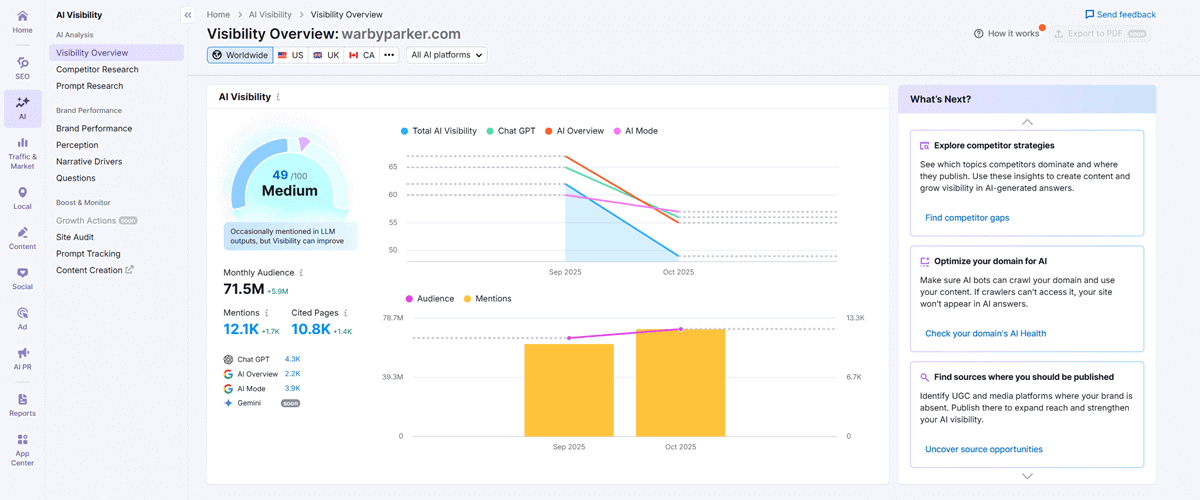
Task: Toggle Total AI Visibility series in legend
Action: [438, 131]
